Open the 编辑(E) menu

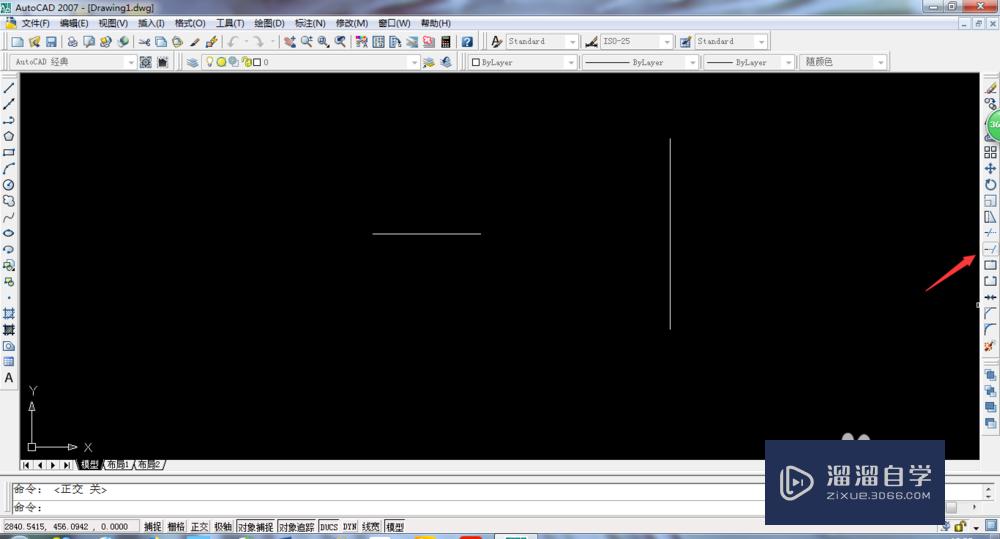(74, 23)
